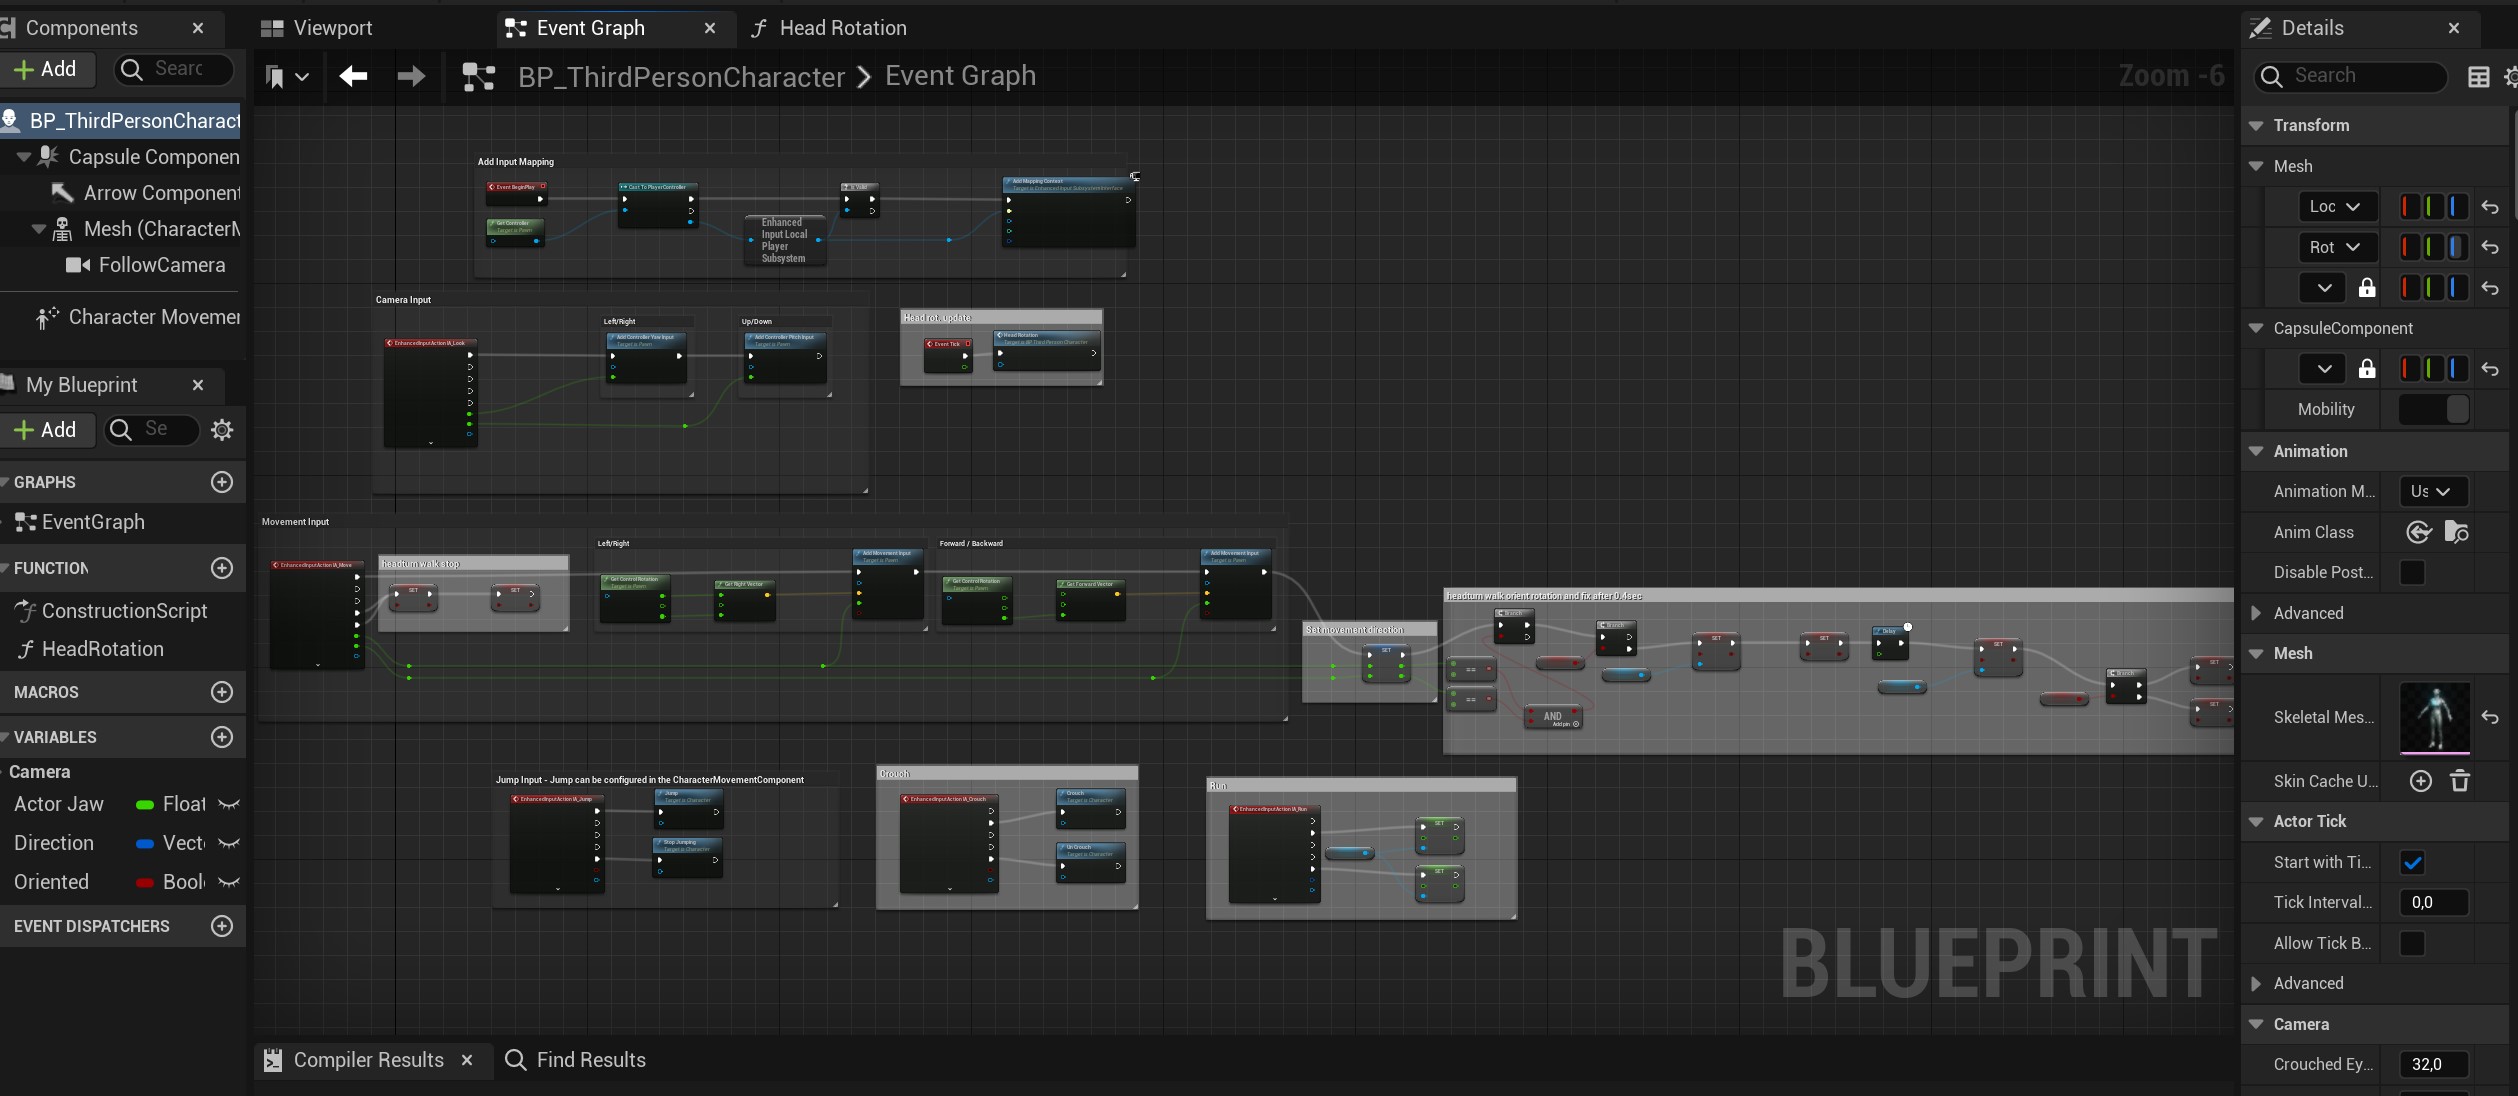2518x1096 pixels.
Task: Select the HeadRotation function in the list
Action: point(102,649)
